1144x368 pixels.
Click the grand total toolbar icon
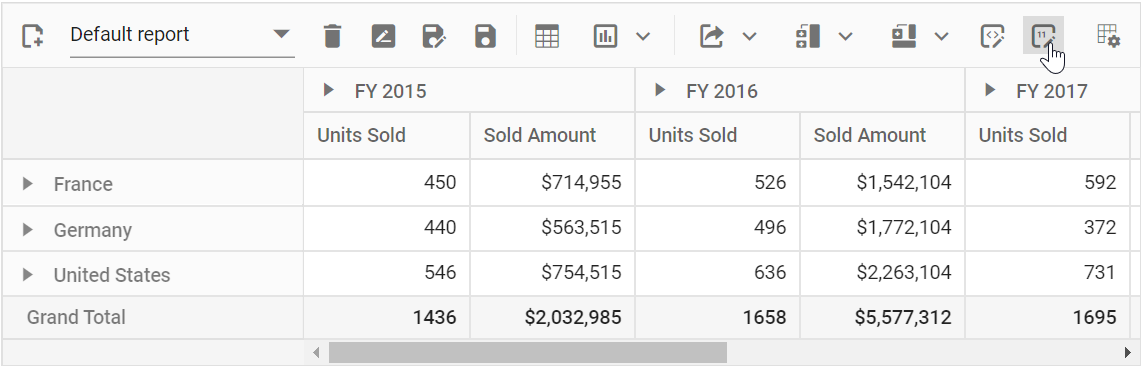coord(904,36)
